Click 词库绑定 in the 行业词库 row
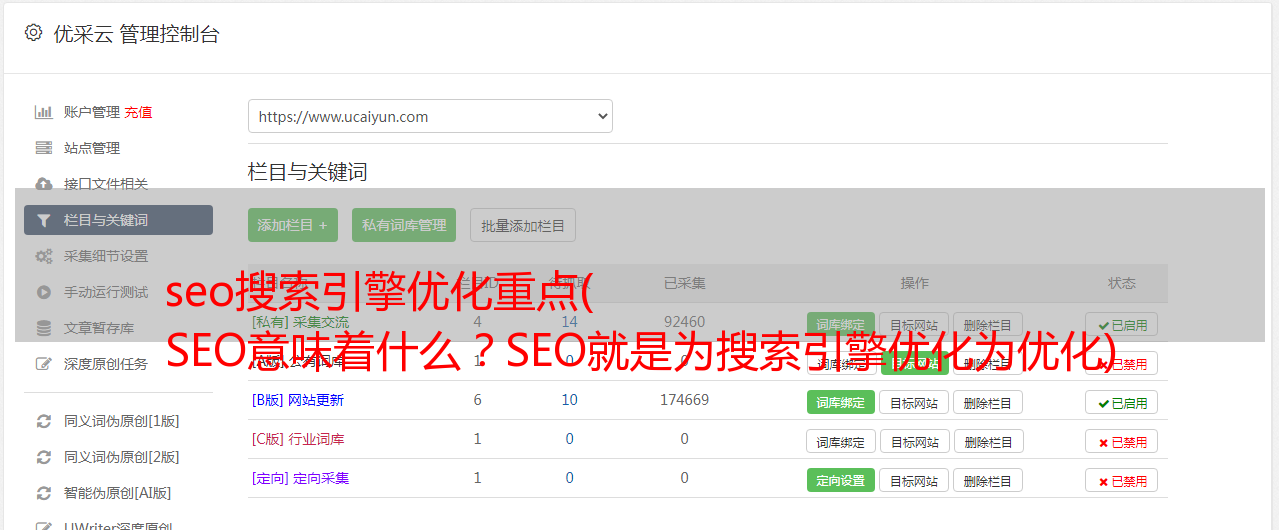The width and height of the screenshot is (1279, 530). click(x=841, y=441)
